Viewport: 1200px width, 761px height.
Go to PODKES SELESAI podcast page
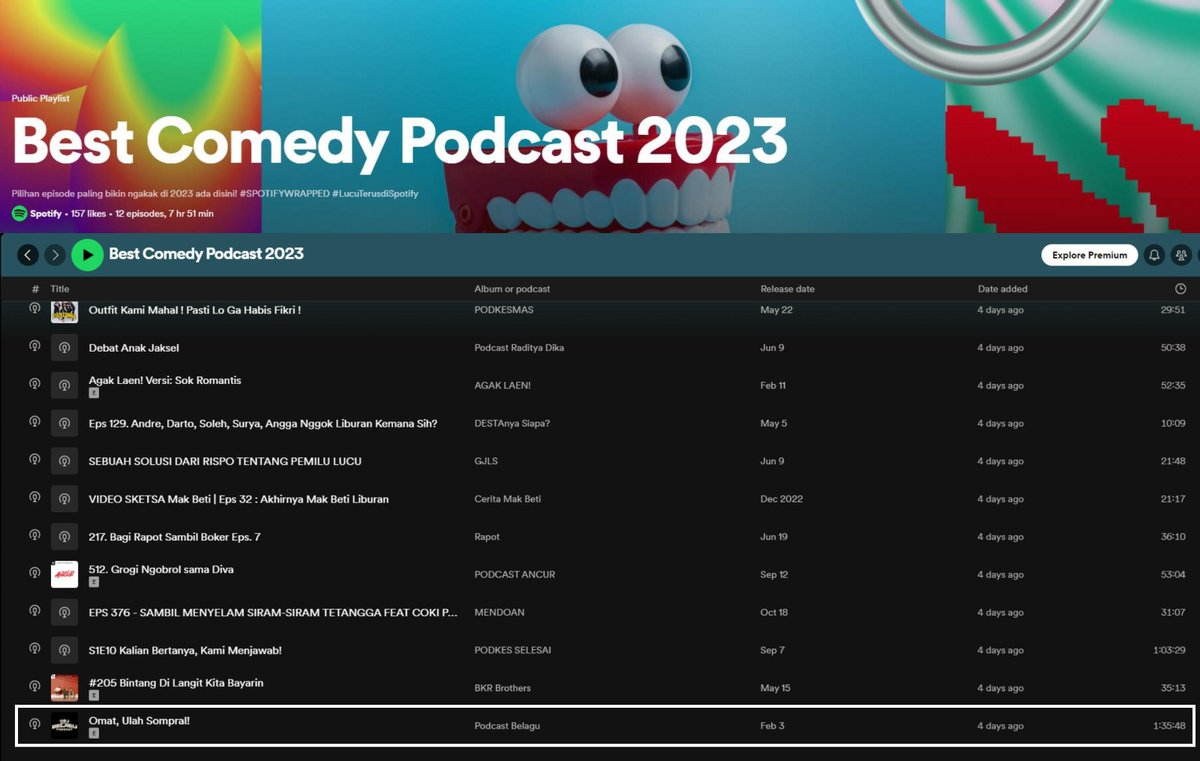(513, 650)
